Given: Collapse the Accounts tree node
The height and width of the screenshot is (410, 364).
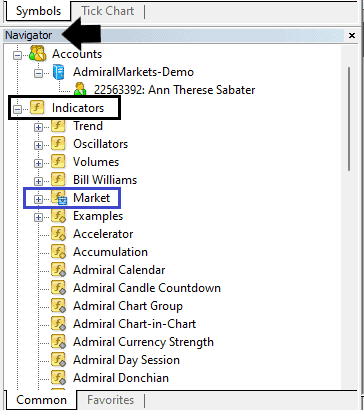Looking at the screenshot, I should [17, 55].
